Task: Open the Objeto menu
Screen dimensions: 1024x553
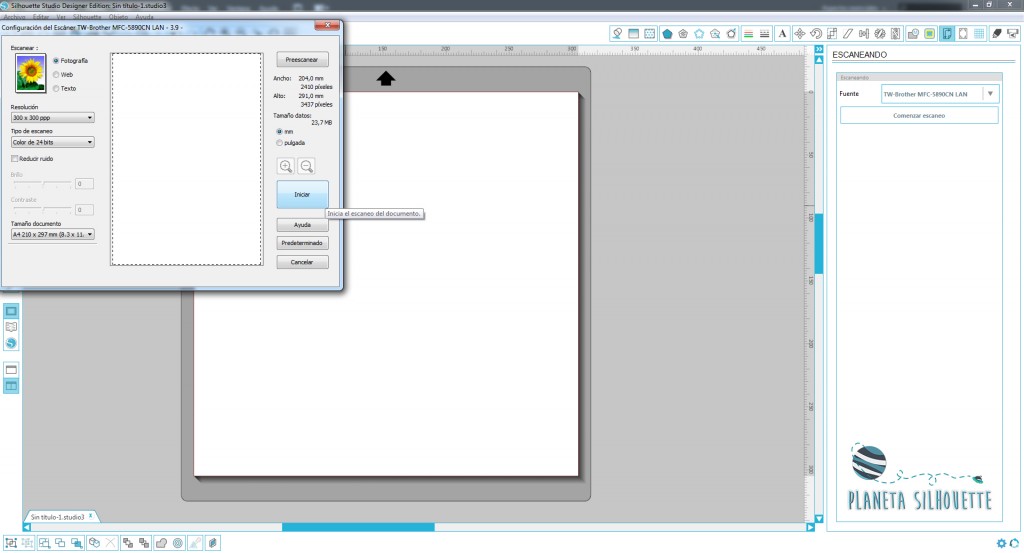Action: (x=118, y=16)
